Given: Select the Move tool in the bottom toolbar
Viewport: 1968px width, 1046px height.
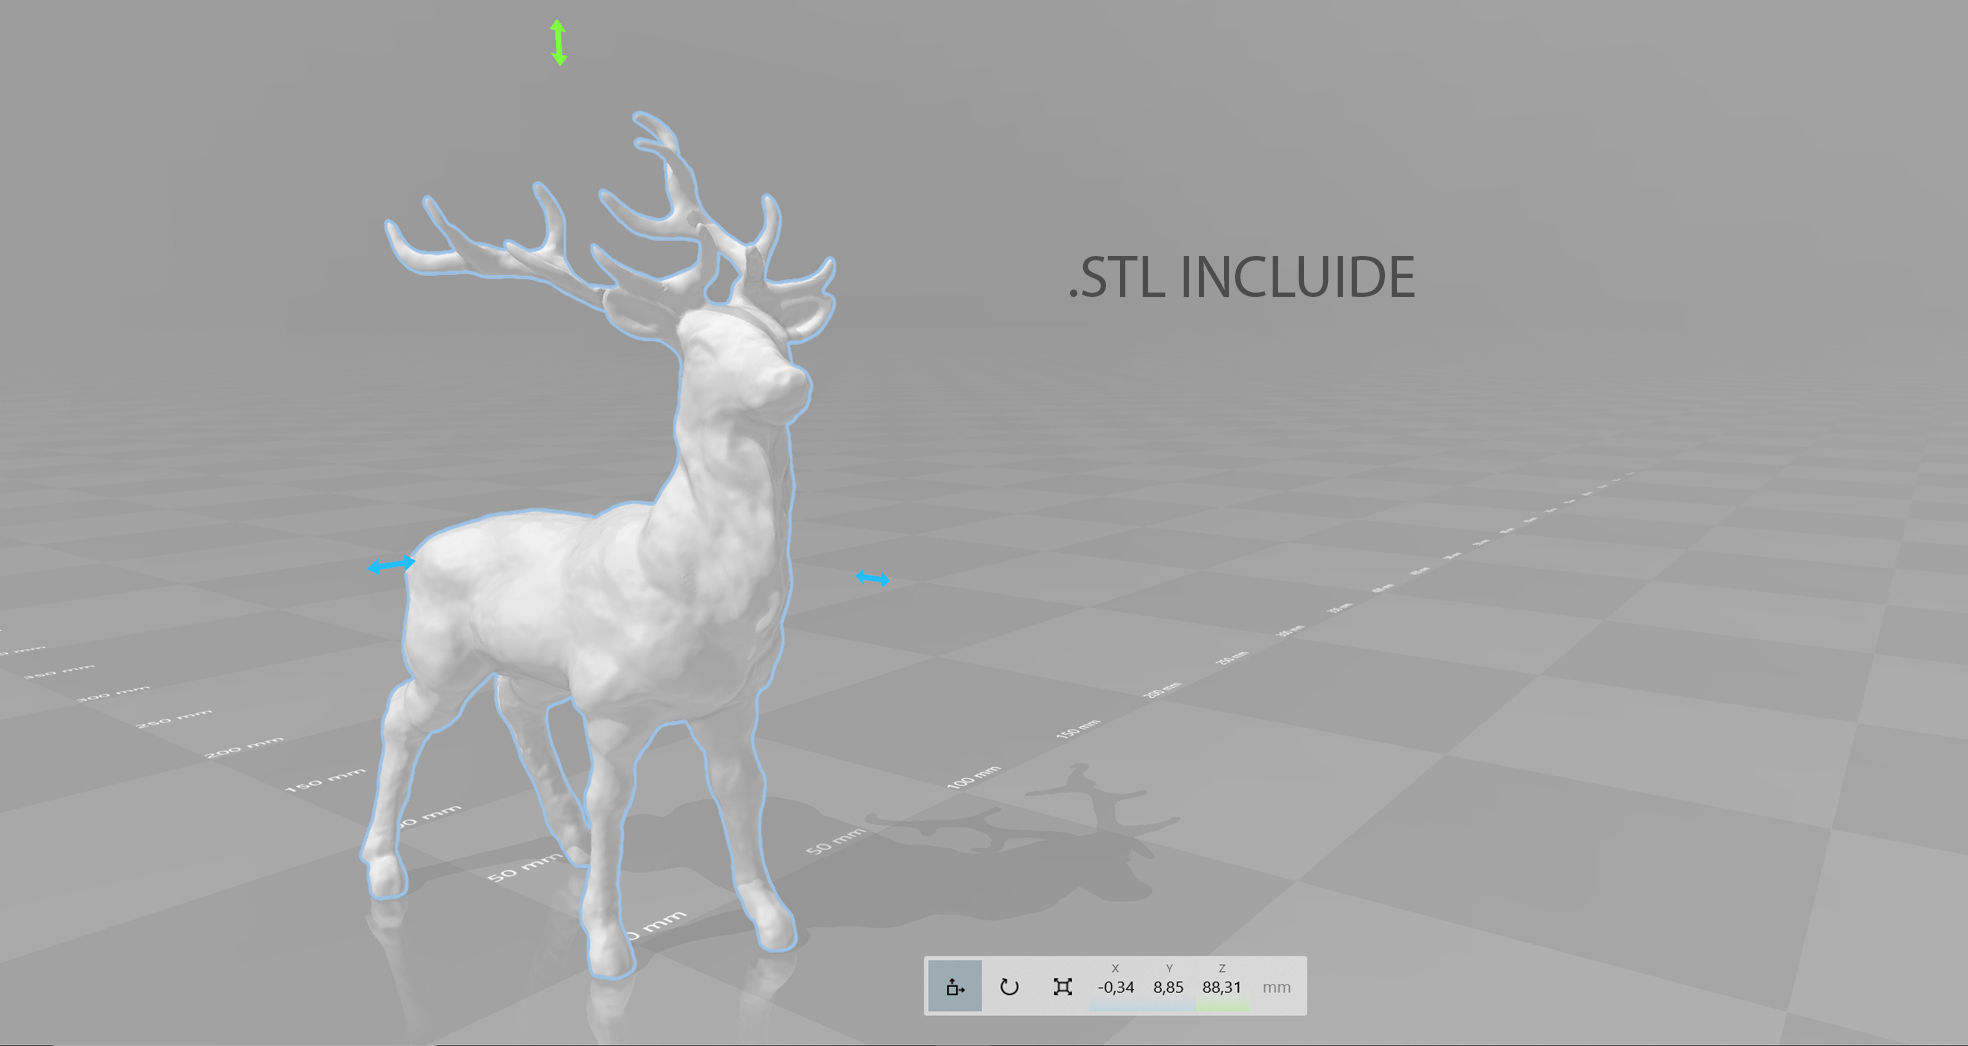Looking at the screenshot, I should coord(955,987).
